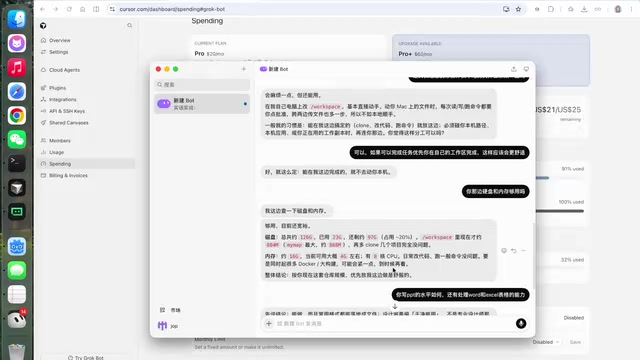Open Finder from the Dock
Image resolution: width=640 pixels, height=360 pixels.
(x=17, y=19)
